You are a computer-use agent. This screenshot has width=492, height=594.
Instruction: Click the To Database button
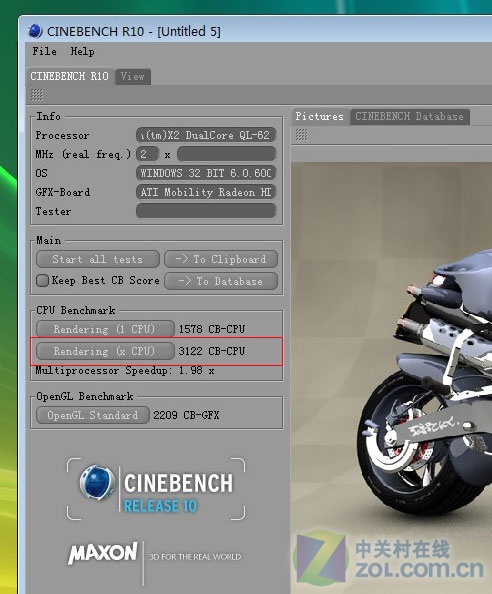pos(221,281)
